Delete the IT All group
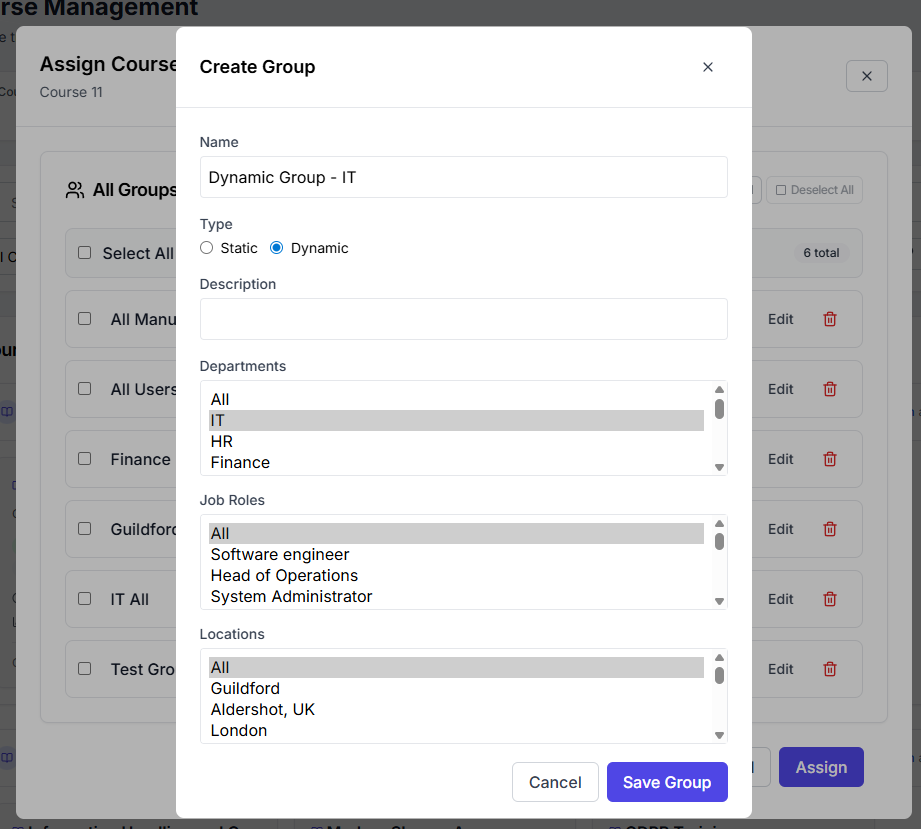The width and height of the screenshot is (921, 829). (x=830, y=599)
